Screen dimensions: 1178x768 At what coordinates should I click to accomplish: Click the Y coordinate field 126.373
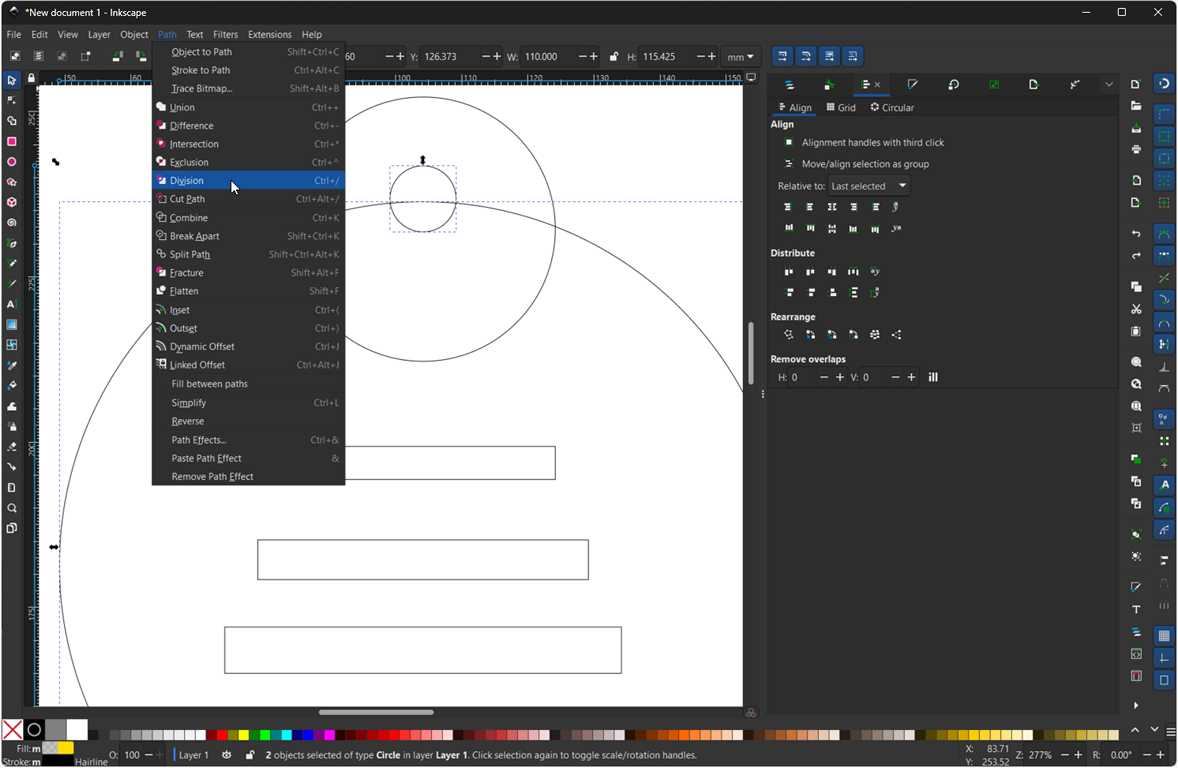449,56
